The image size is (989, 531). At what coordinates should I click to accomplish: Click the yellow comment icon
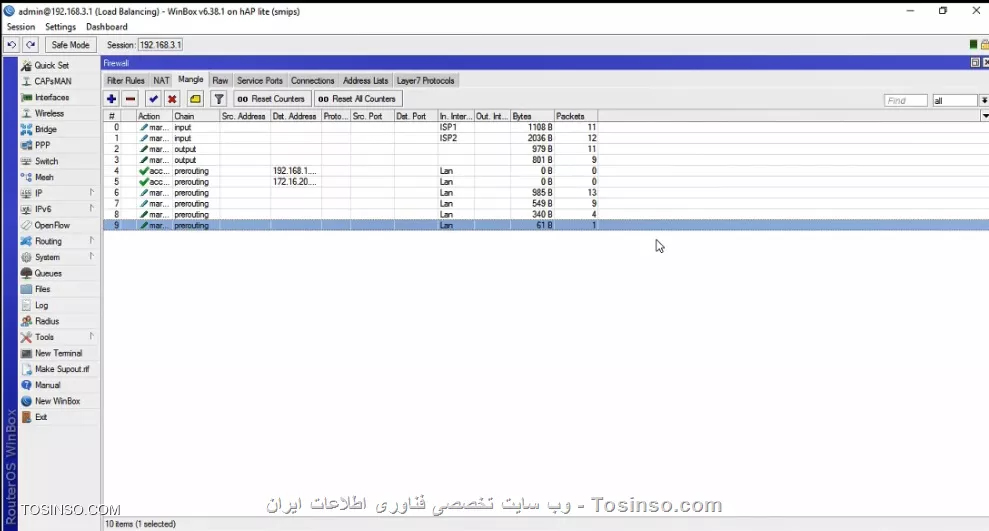(x=195, y=99)
